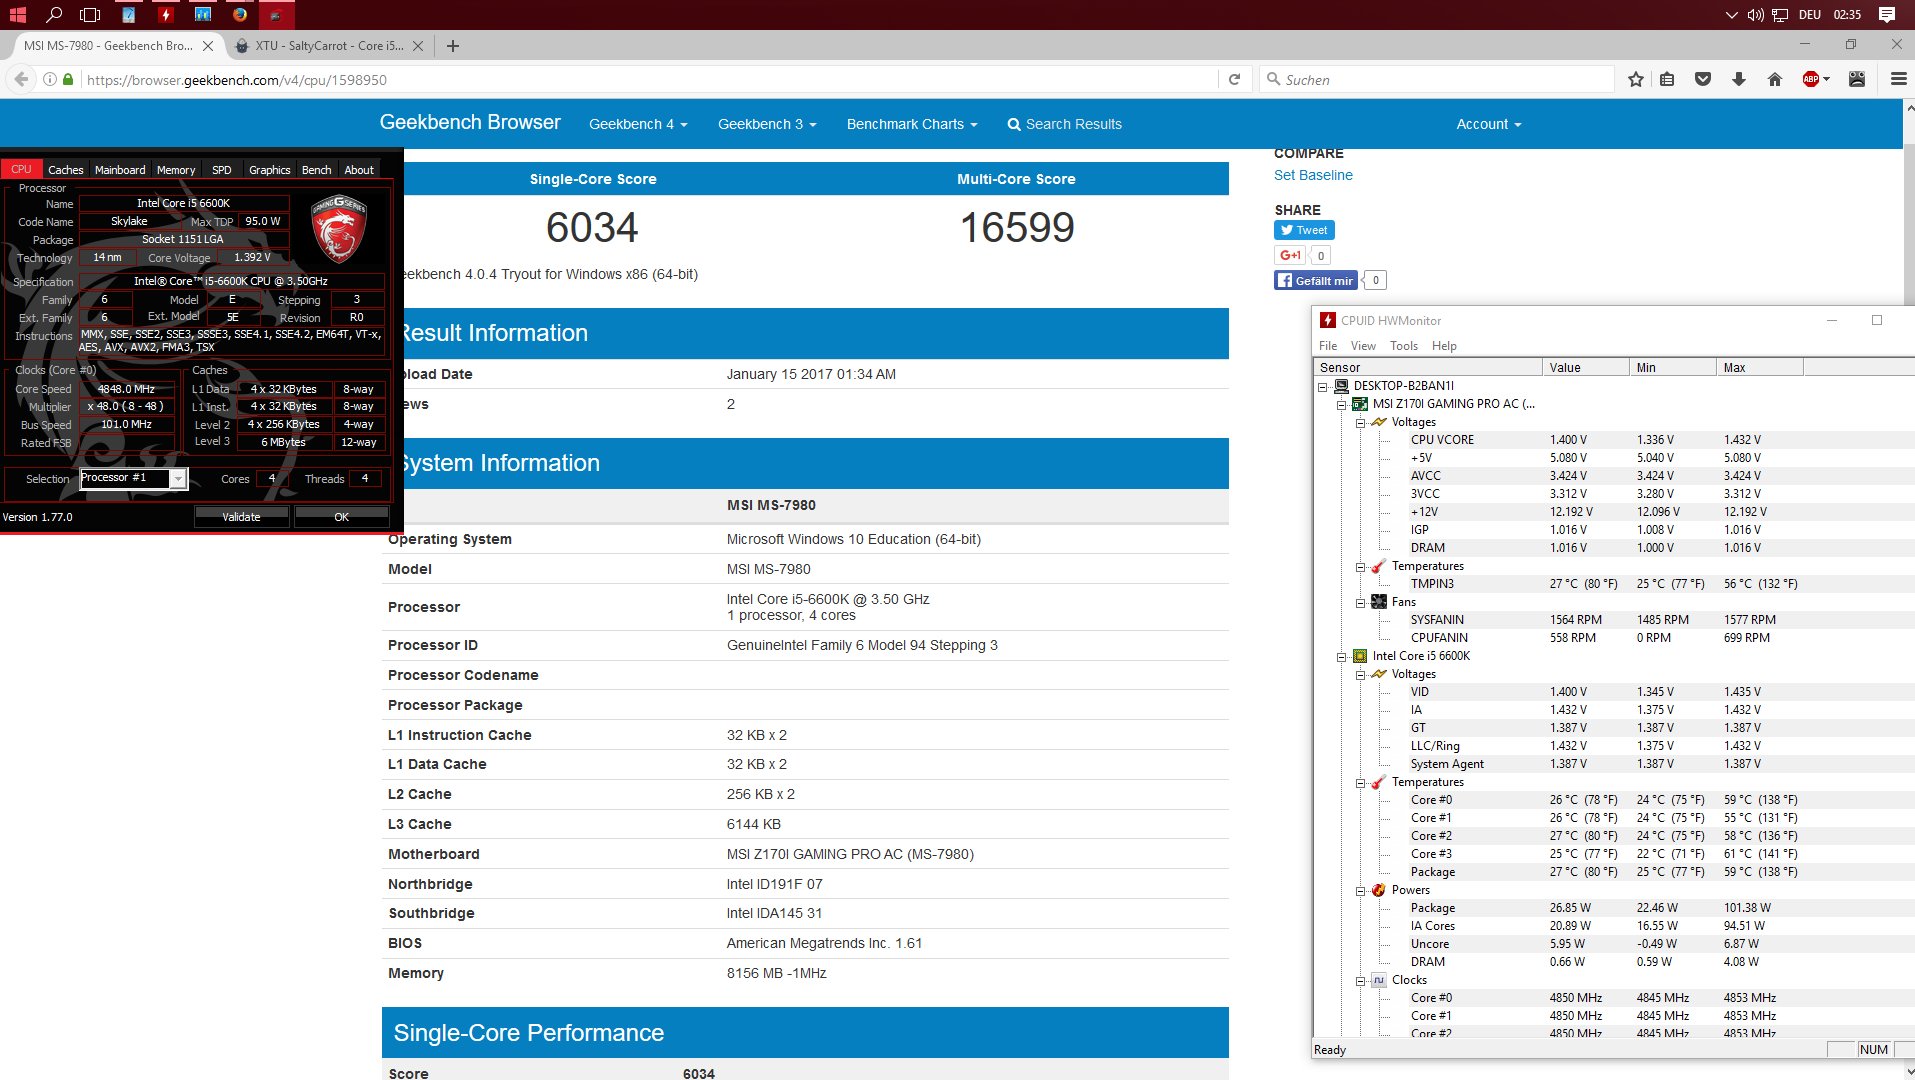Click Set Baseline link
The width and height of the screenshot is (1915, 1080).
pyautogui.click(x=1313, y=175)
